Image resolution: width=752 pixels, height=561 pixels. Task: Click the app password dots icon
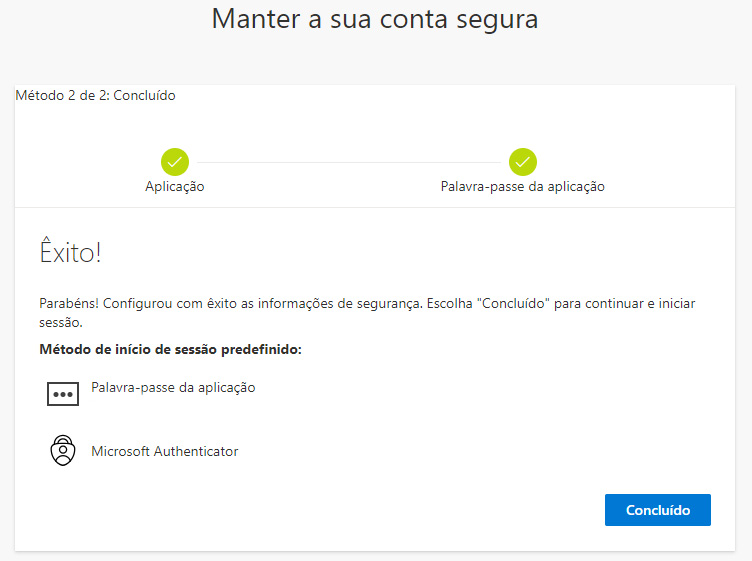point(62,394)
